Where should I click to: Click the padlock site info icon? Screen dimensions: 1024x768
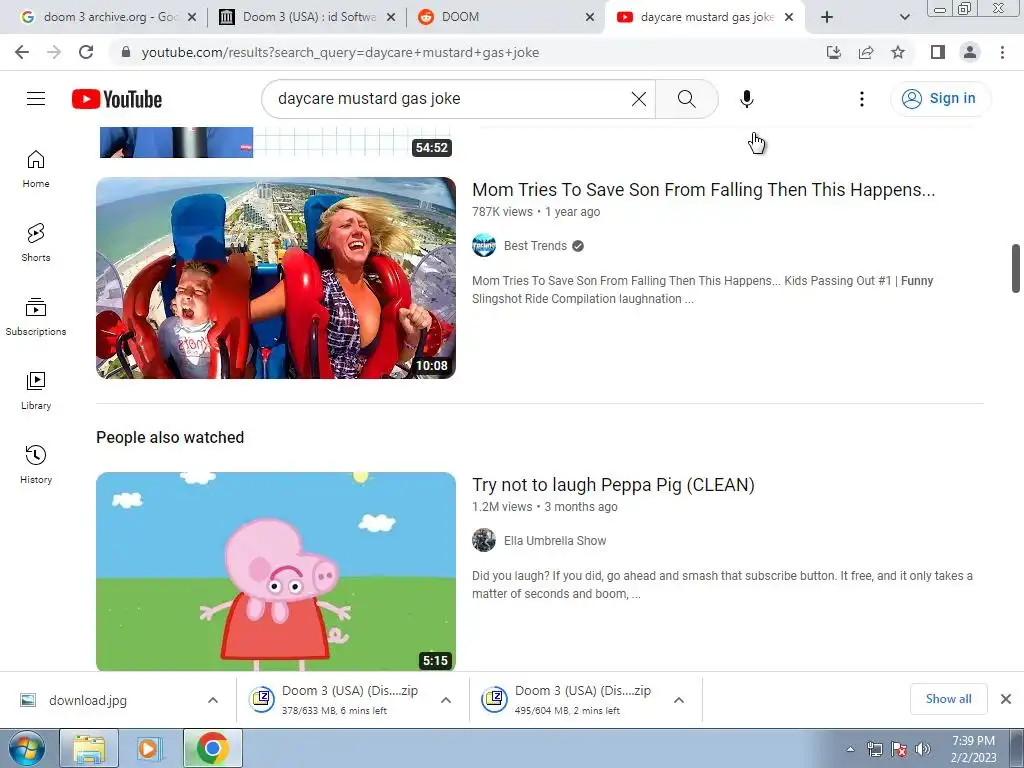(126, 52)
